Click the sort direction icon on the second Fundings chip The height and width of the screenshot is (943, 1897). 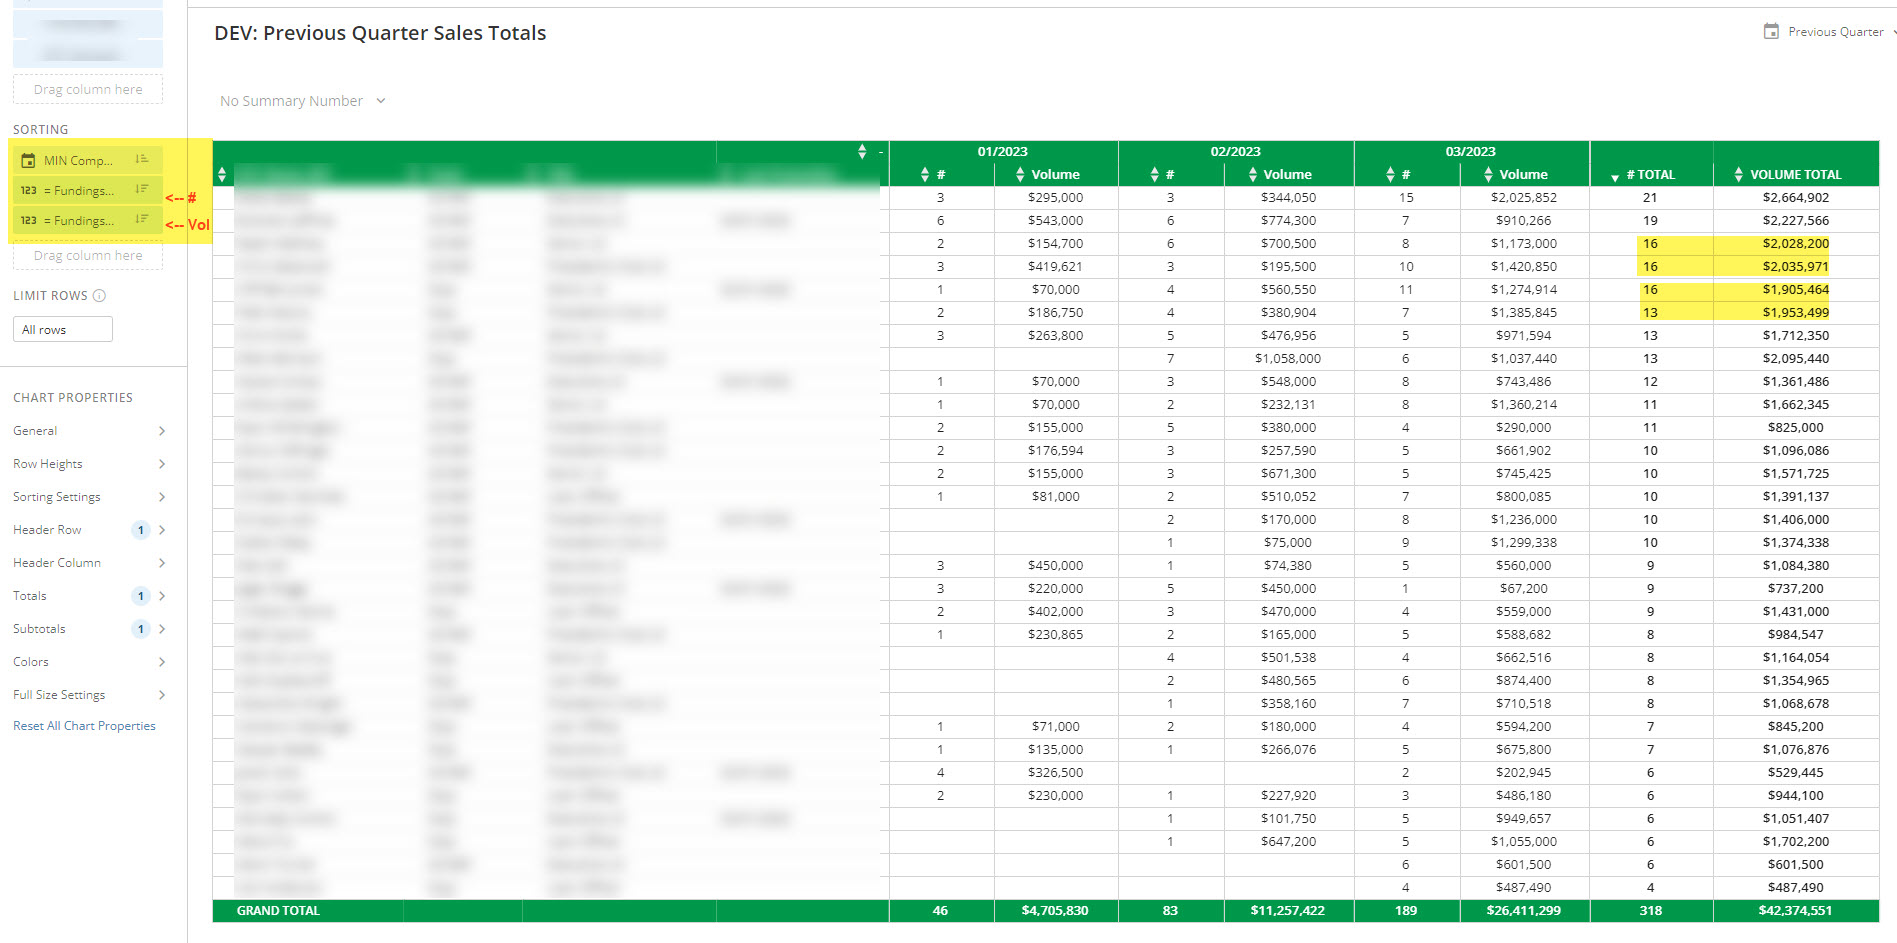coord(142,220)
